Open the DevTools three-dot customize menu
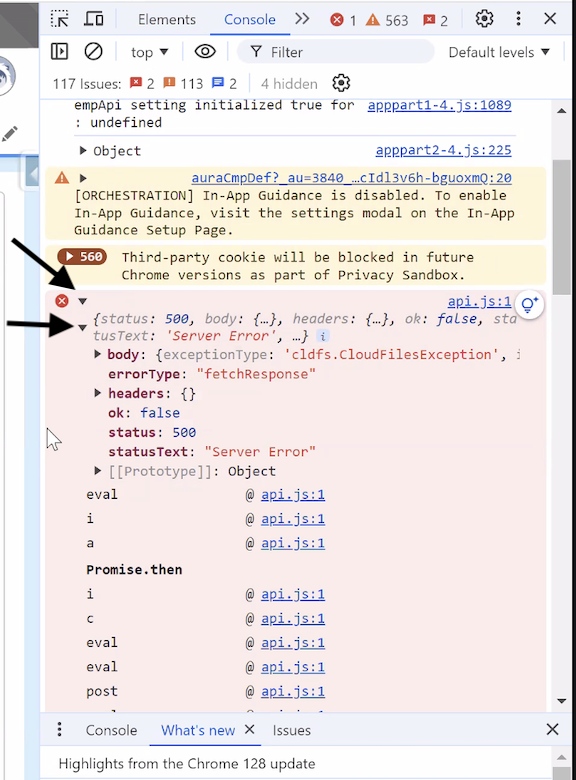 [x=518, y=19]
